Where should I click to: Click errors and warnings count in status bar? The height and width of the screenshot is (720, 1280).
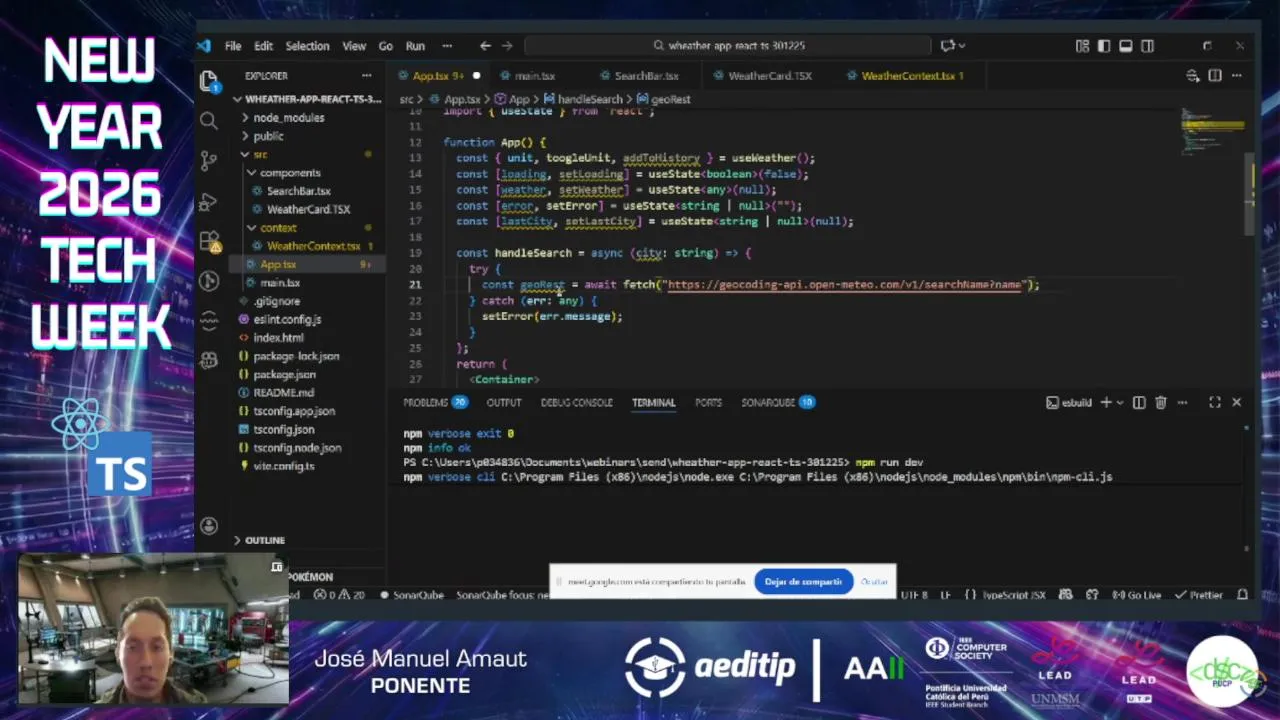339,595
